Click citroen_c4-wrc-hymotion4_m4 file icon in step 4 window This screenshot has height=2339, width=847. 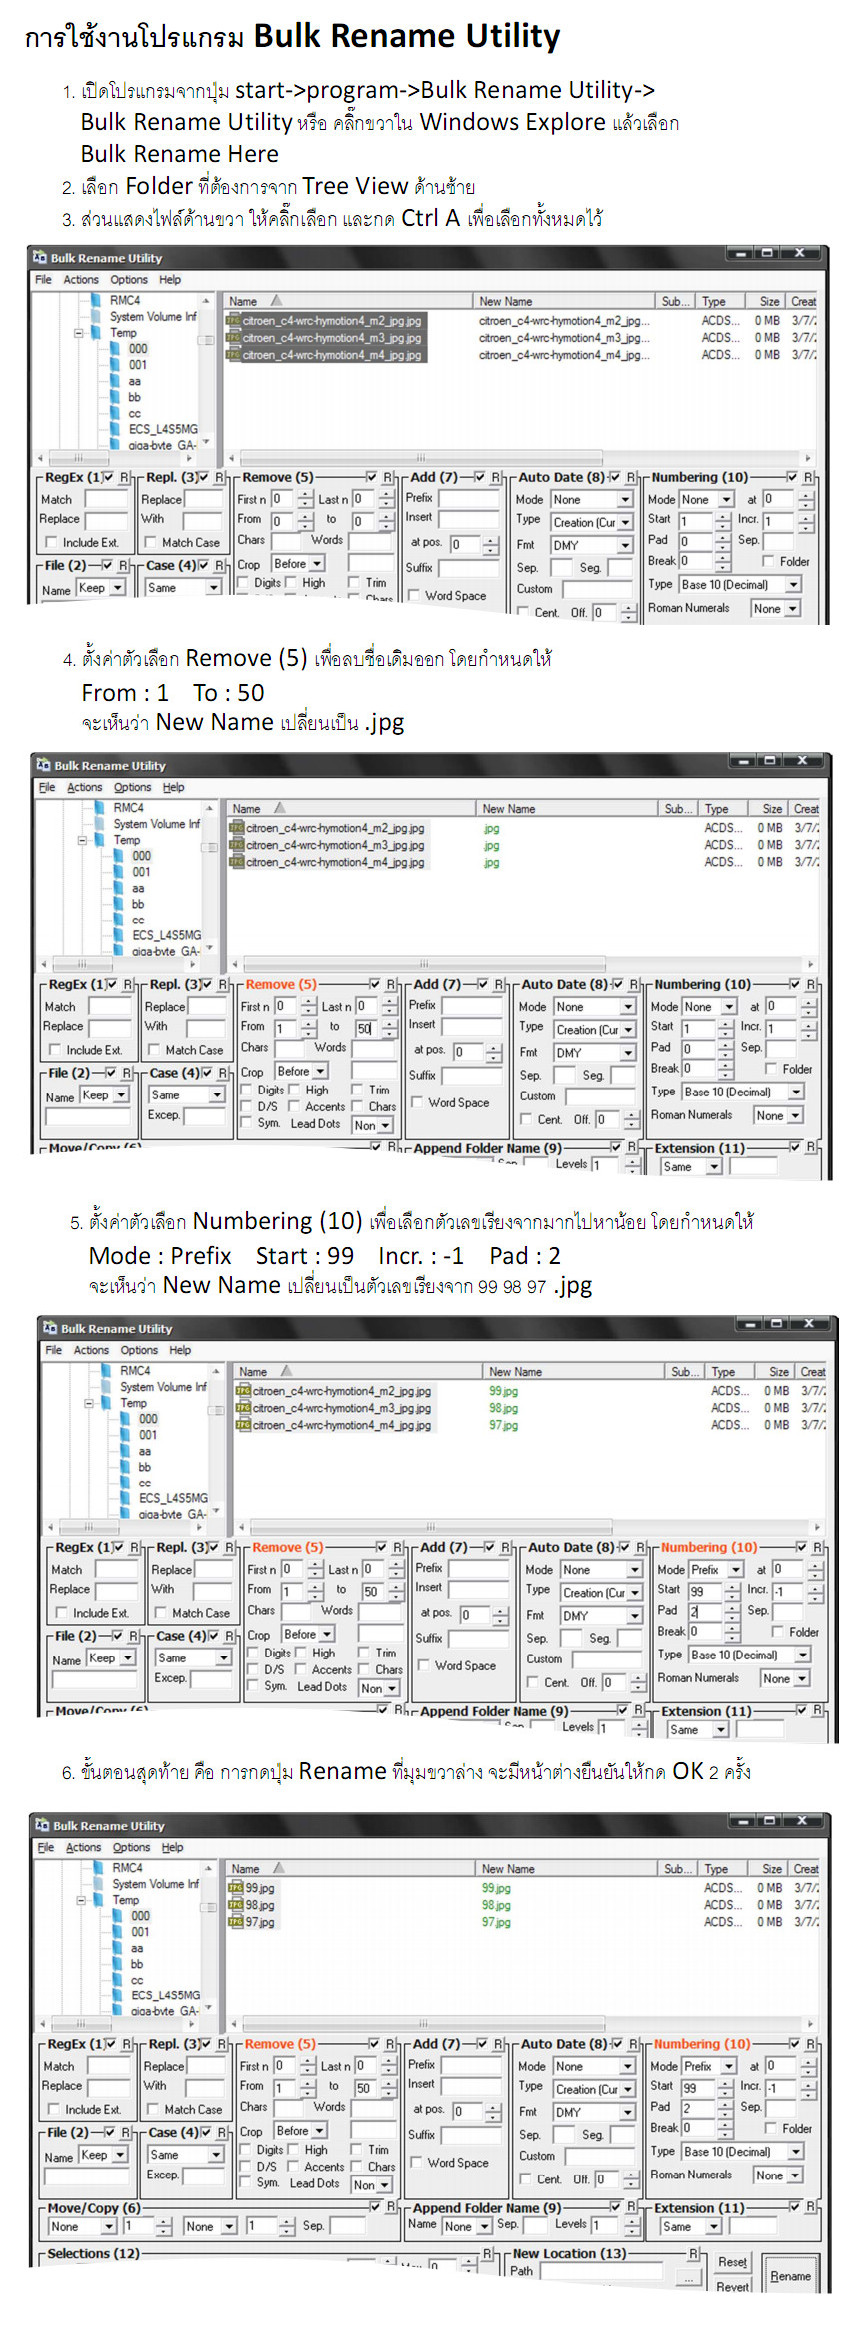point(237,862)
